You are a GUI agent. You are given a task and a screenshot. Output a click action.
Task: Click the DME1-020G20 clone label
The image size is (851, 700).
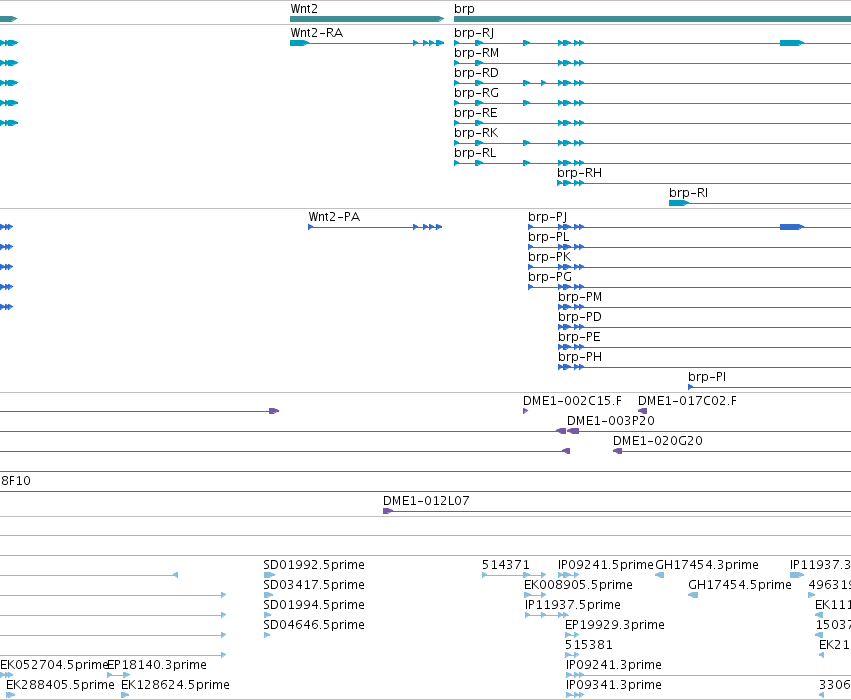pyautogui.click(x=658, y=441)
